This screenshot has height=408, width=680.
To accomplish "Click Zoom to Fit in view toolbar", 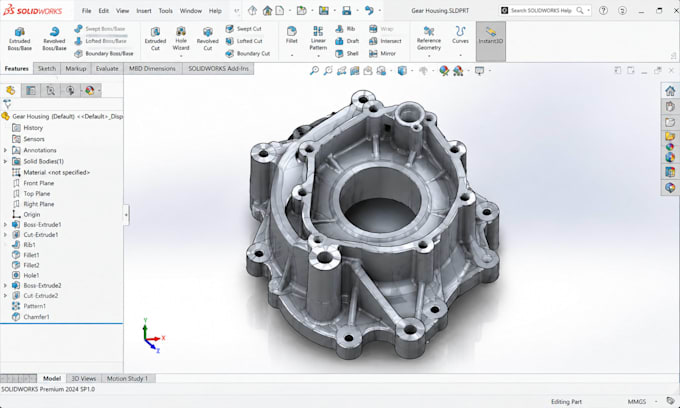I will coord(314,71).
